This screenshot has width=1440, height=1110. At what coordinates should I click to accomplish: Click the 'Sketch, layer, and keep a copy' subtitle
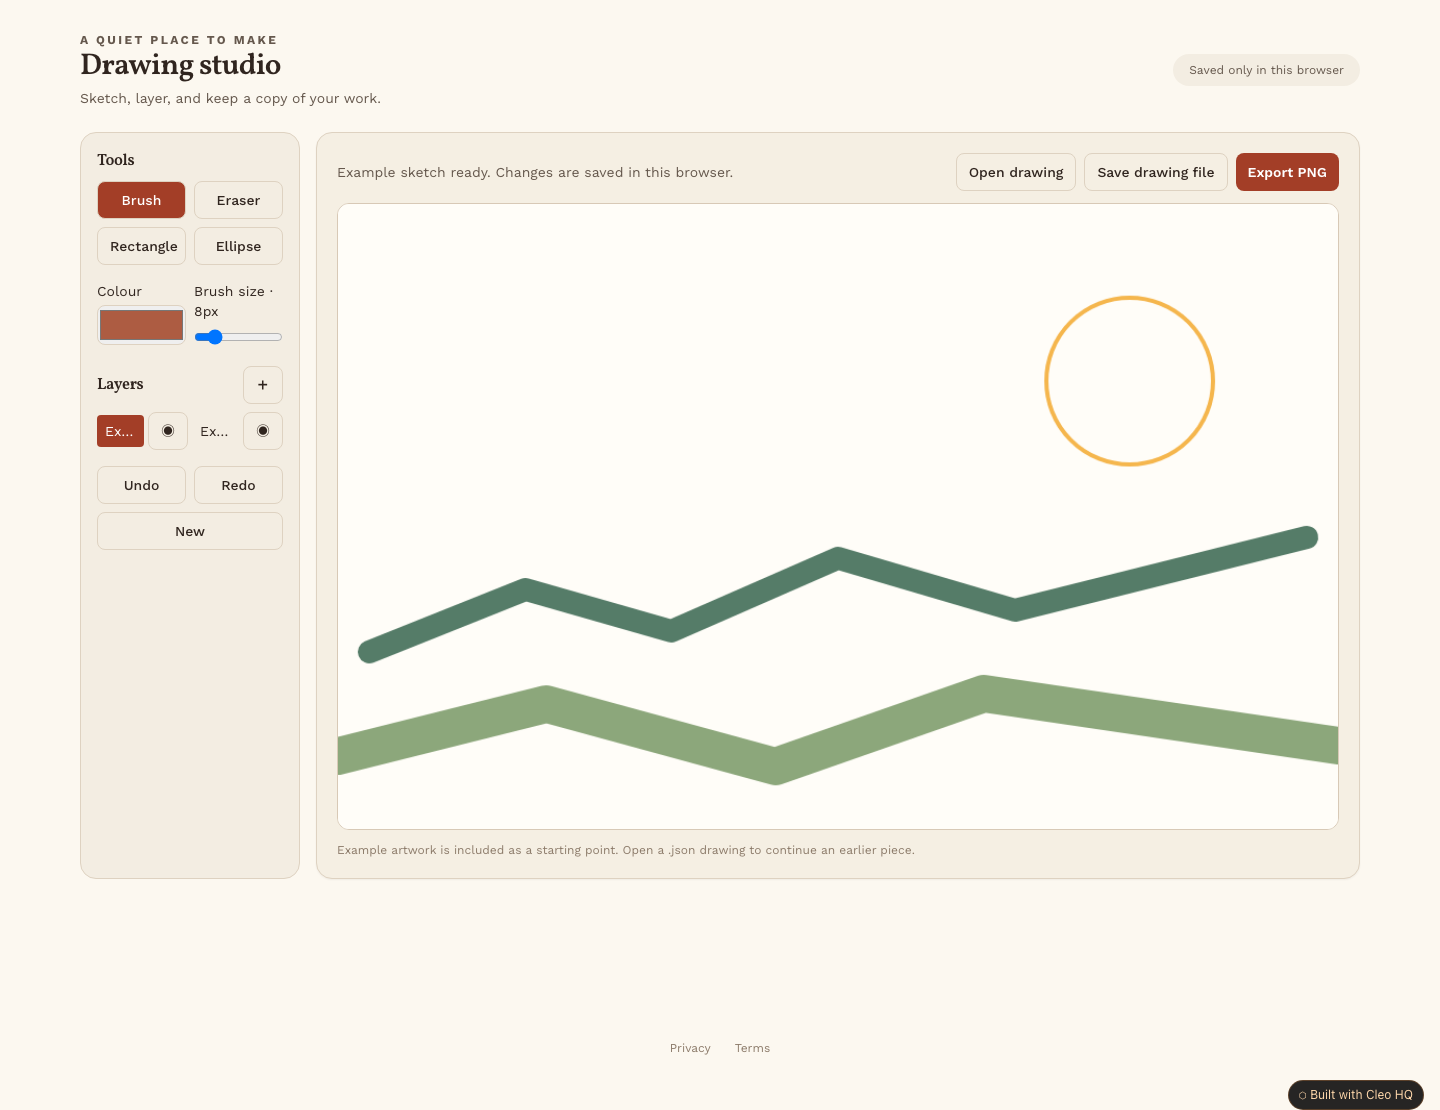[230, 98]
